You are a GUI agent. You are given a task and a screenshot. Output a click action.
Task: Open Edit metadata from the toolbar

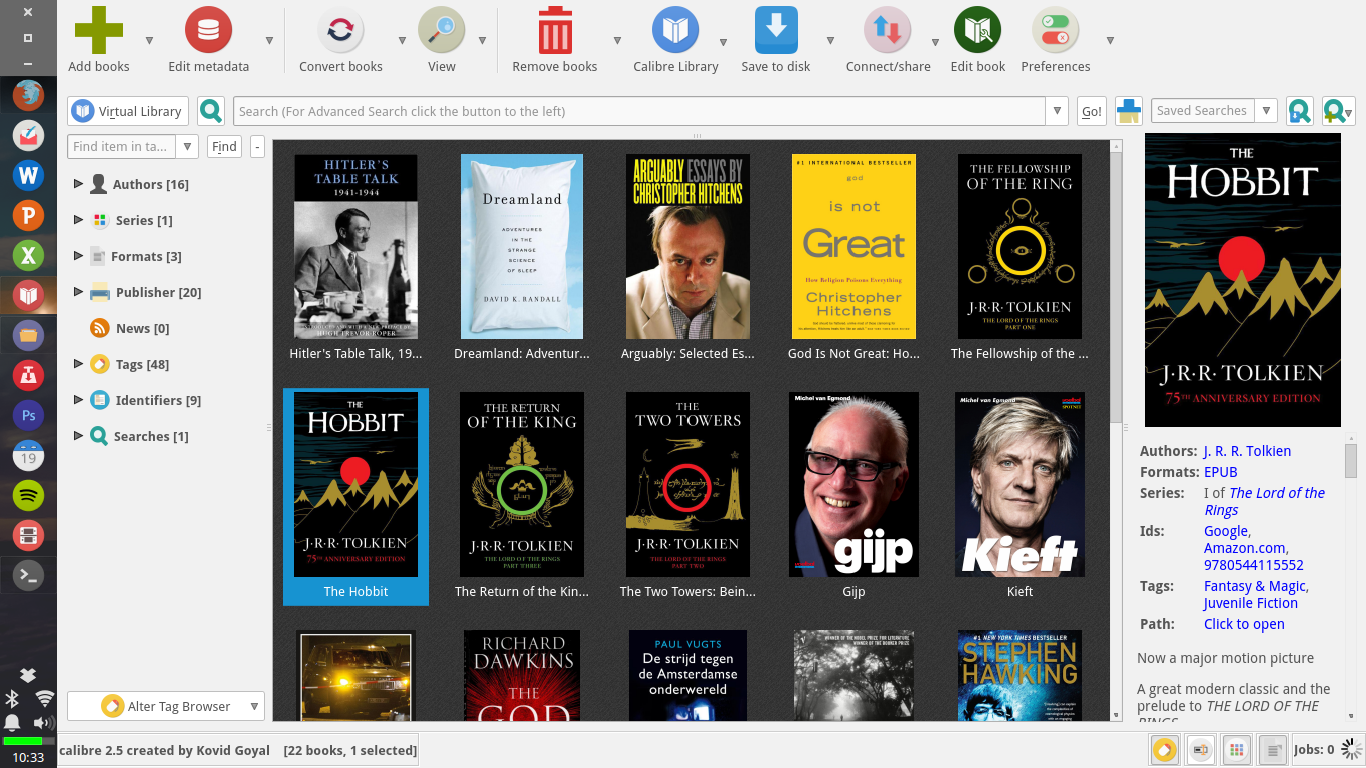coord(208,30)
